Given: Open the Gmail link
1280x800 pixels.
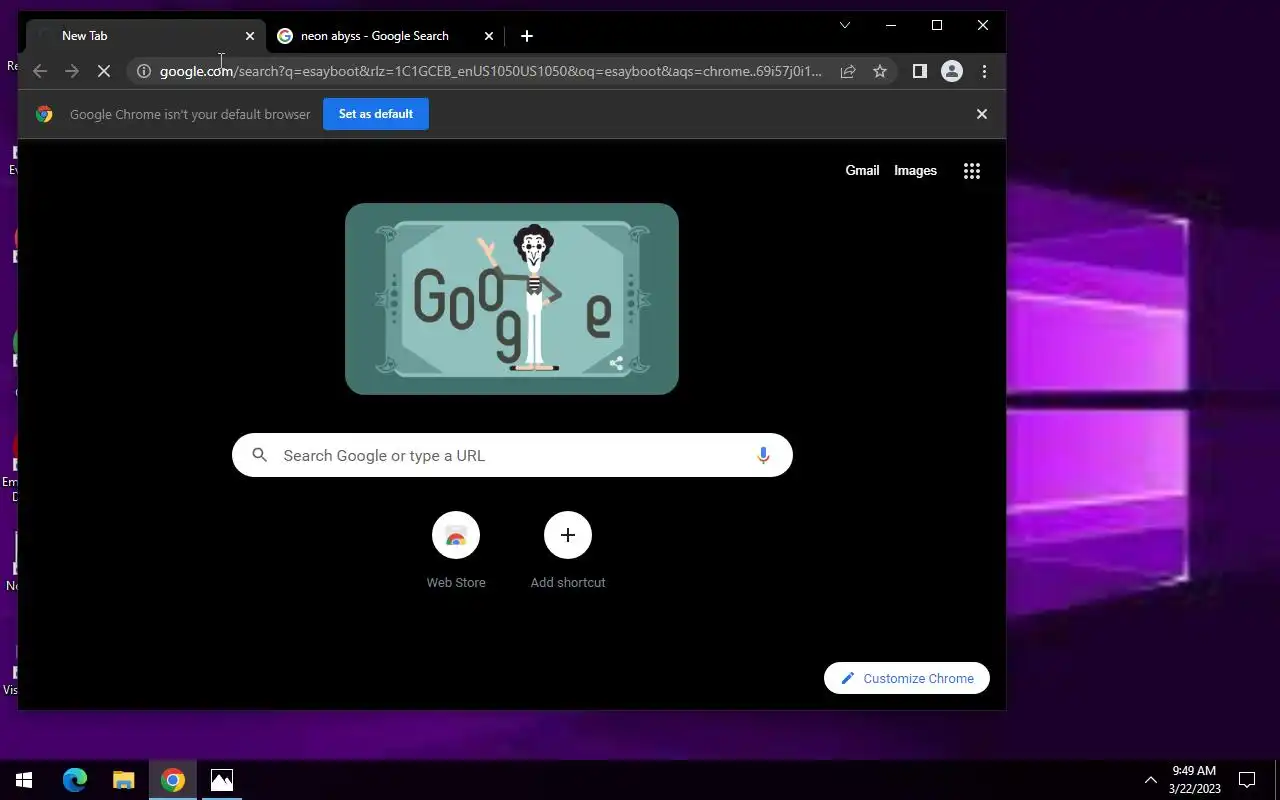Looking at the screenshot, I should (862, 171).
